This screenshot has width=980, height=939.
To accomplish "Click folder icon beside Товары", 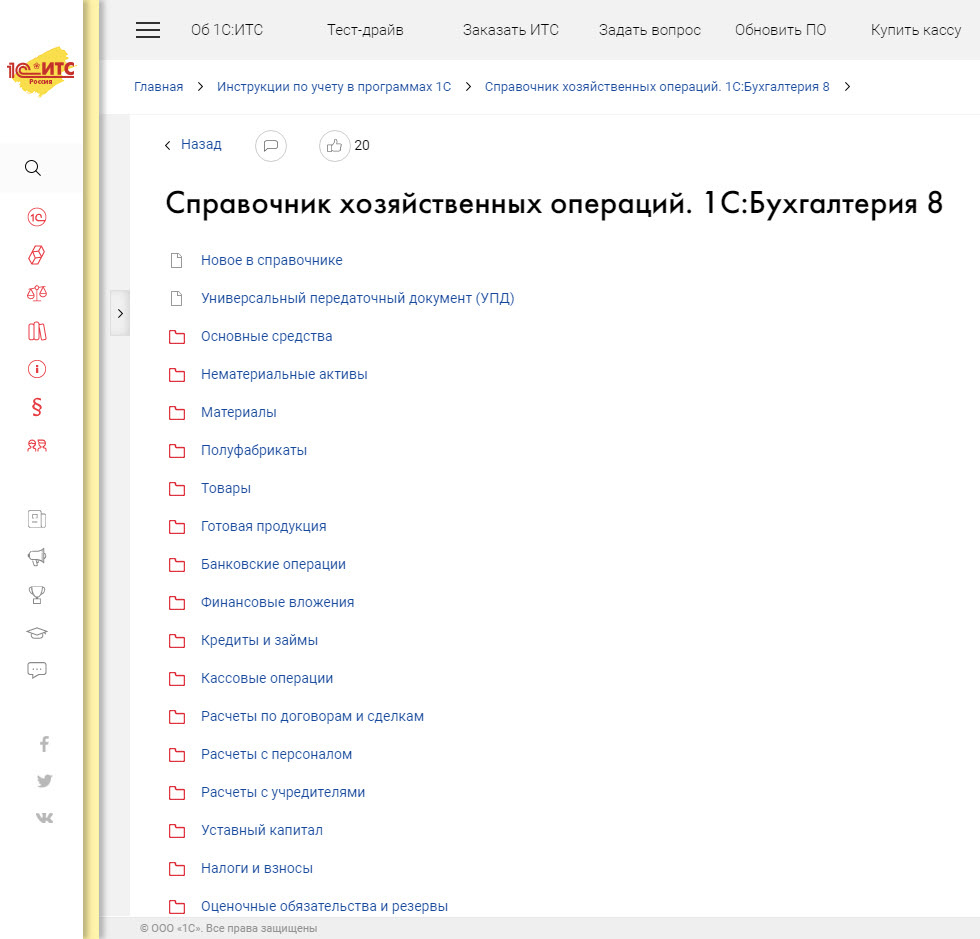I will point(177,489).
